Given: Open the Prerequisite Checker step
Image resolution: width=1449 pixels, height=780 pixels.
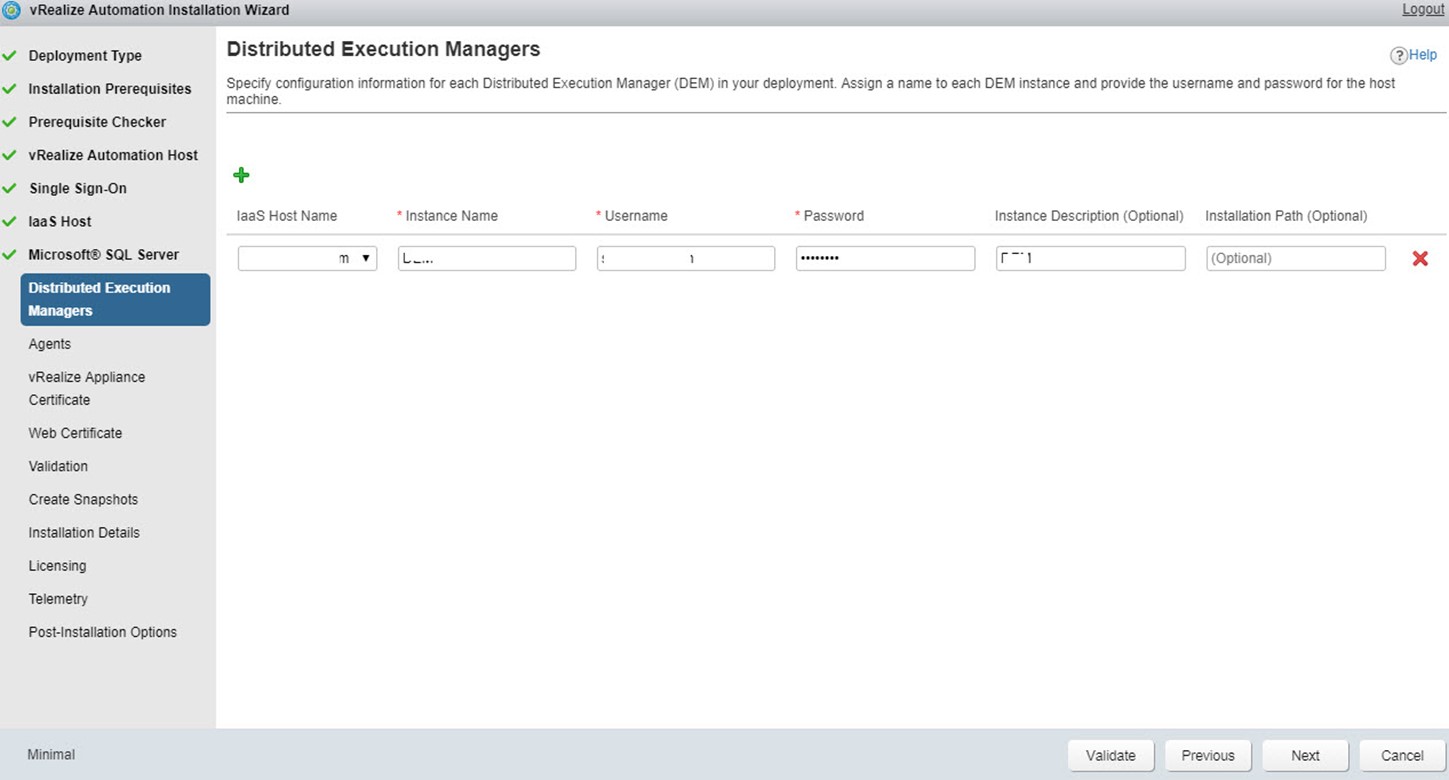Looking at the screenshot, I should (x=97, y=122).
